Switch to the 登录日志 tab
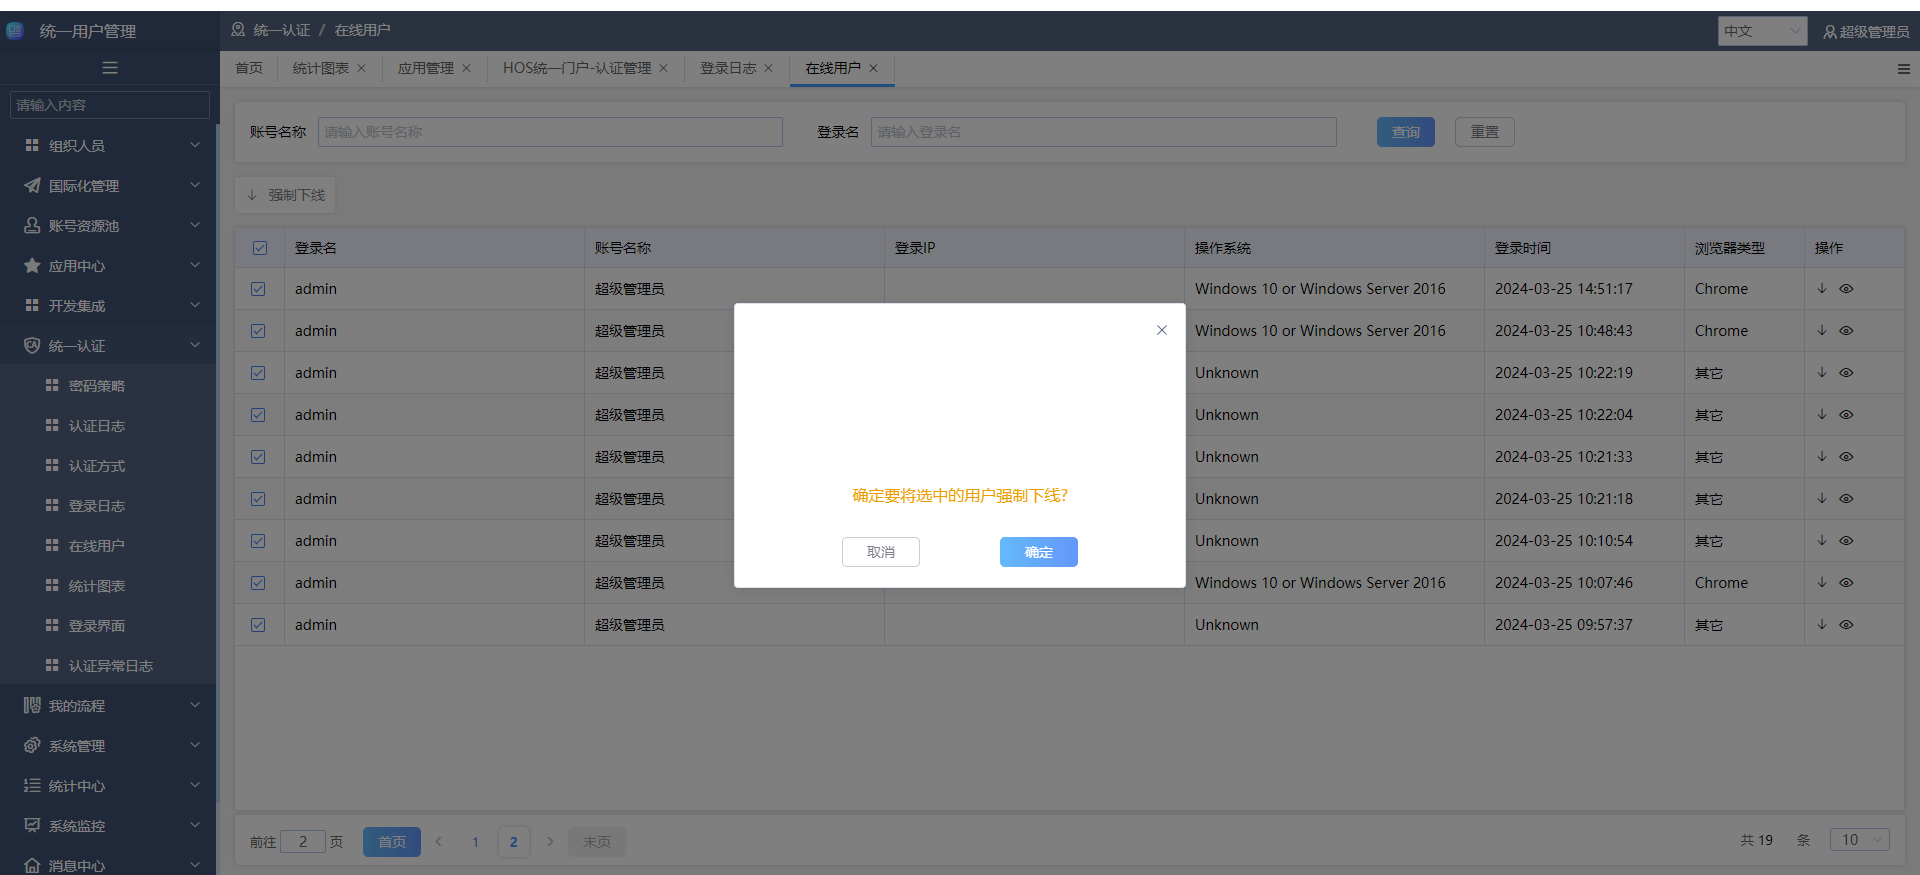 (x=728, y=68)
